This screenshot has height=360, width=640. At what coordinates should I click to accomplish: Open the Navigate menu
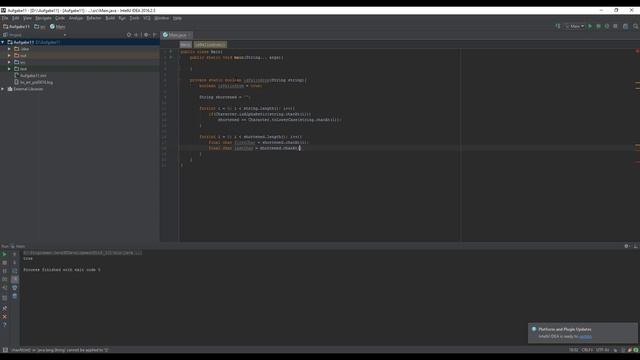[43, 18]
